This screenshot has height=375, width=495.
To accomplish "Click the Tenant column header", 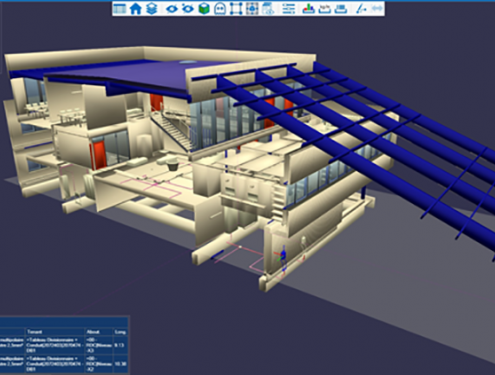I will click(x=35, y=332).
